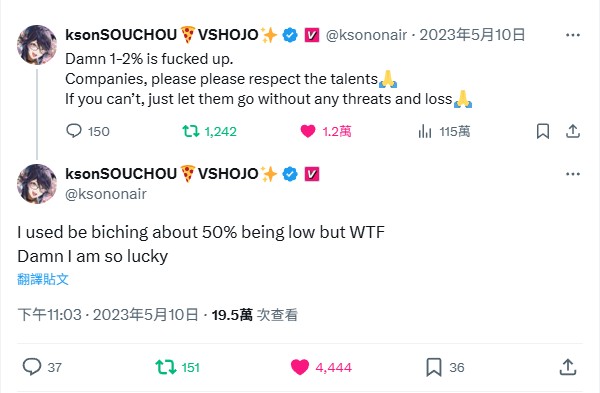The height and width of the screenshot is (393, 600).
Task: Share the first tweet via share icon
Action: pos(573,131)
